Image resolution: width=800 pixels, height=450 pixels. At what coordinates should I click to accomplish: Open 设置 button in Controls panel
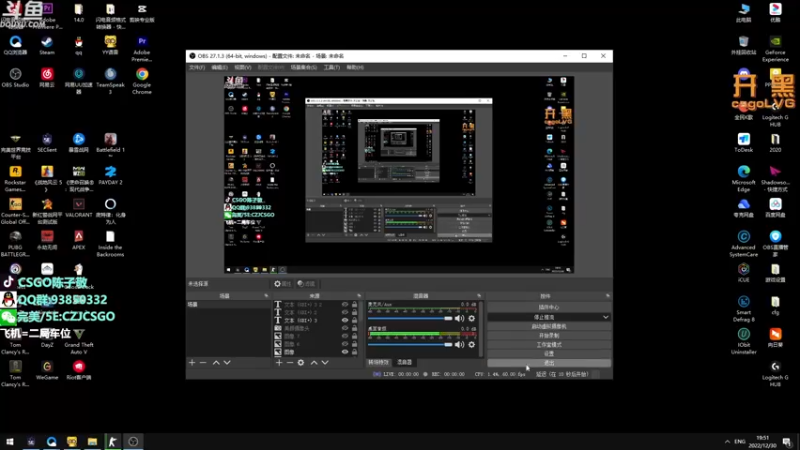point(549,354)
